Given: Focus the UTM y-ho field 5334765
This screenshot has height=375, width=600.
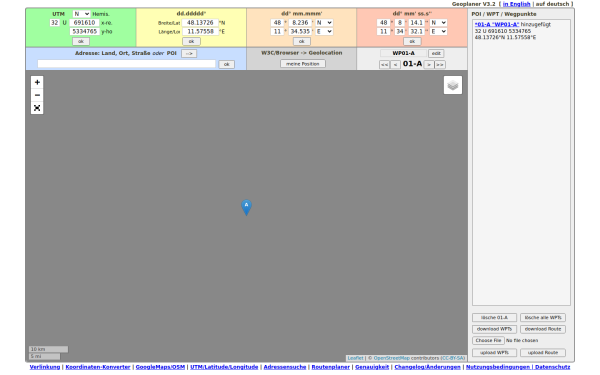Looking at the screenshot, I should [x=85, y=31].
